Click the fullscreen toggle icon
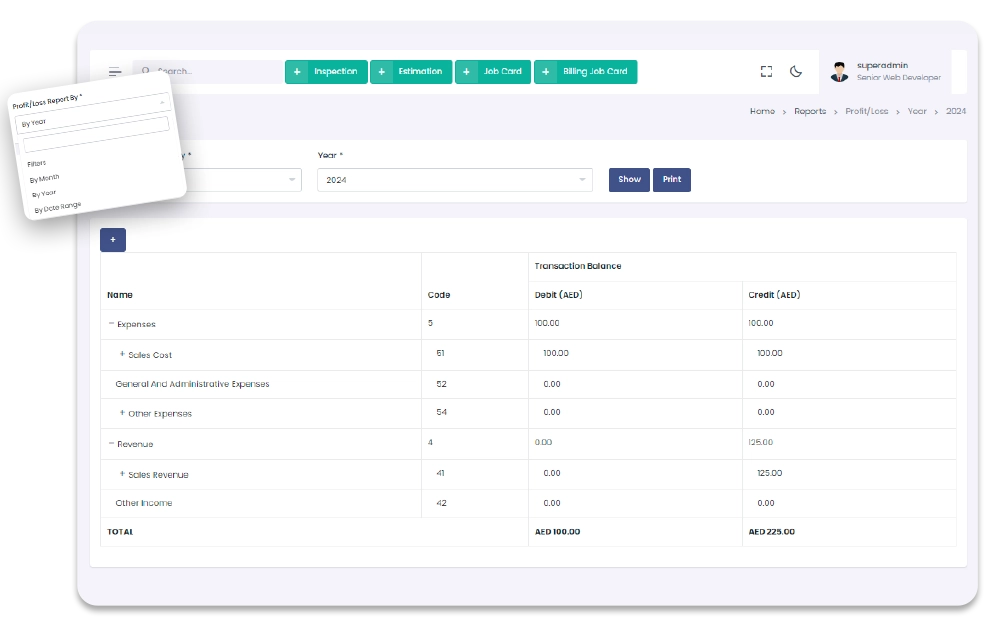This screenshot has width=1000, height=633. [766, 71]
